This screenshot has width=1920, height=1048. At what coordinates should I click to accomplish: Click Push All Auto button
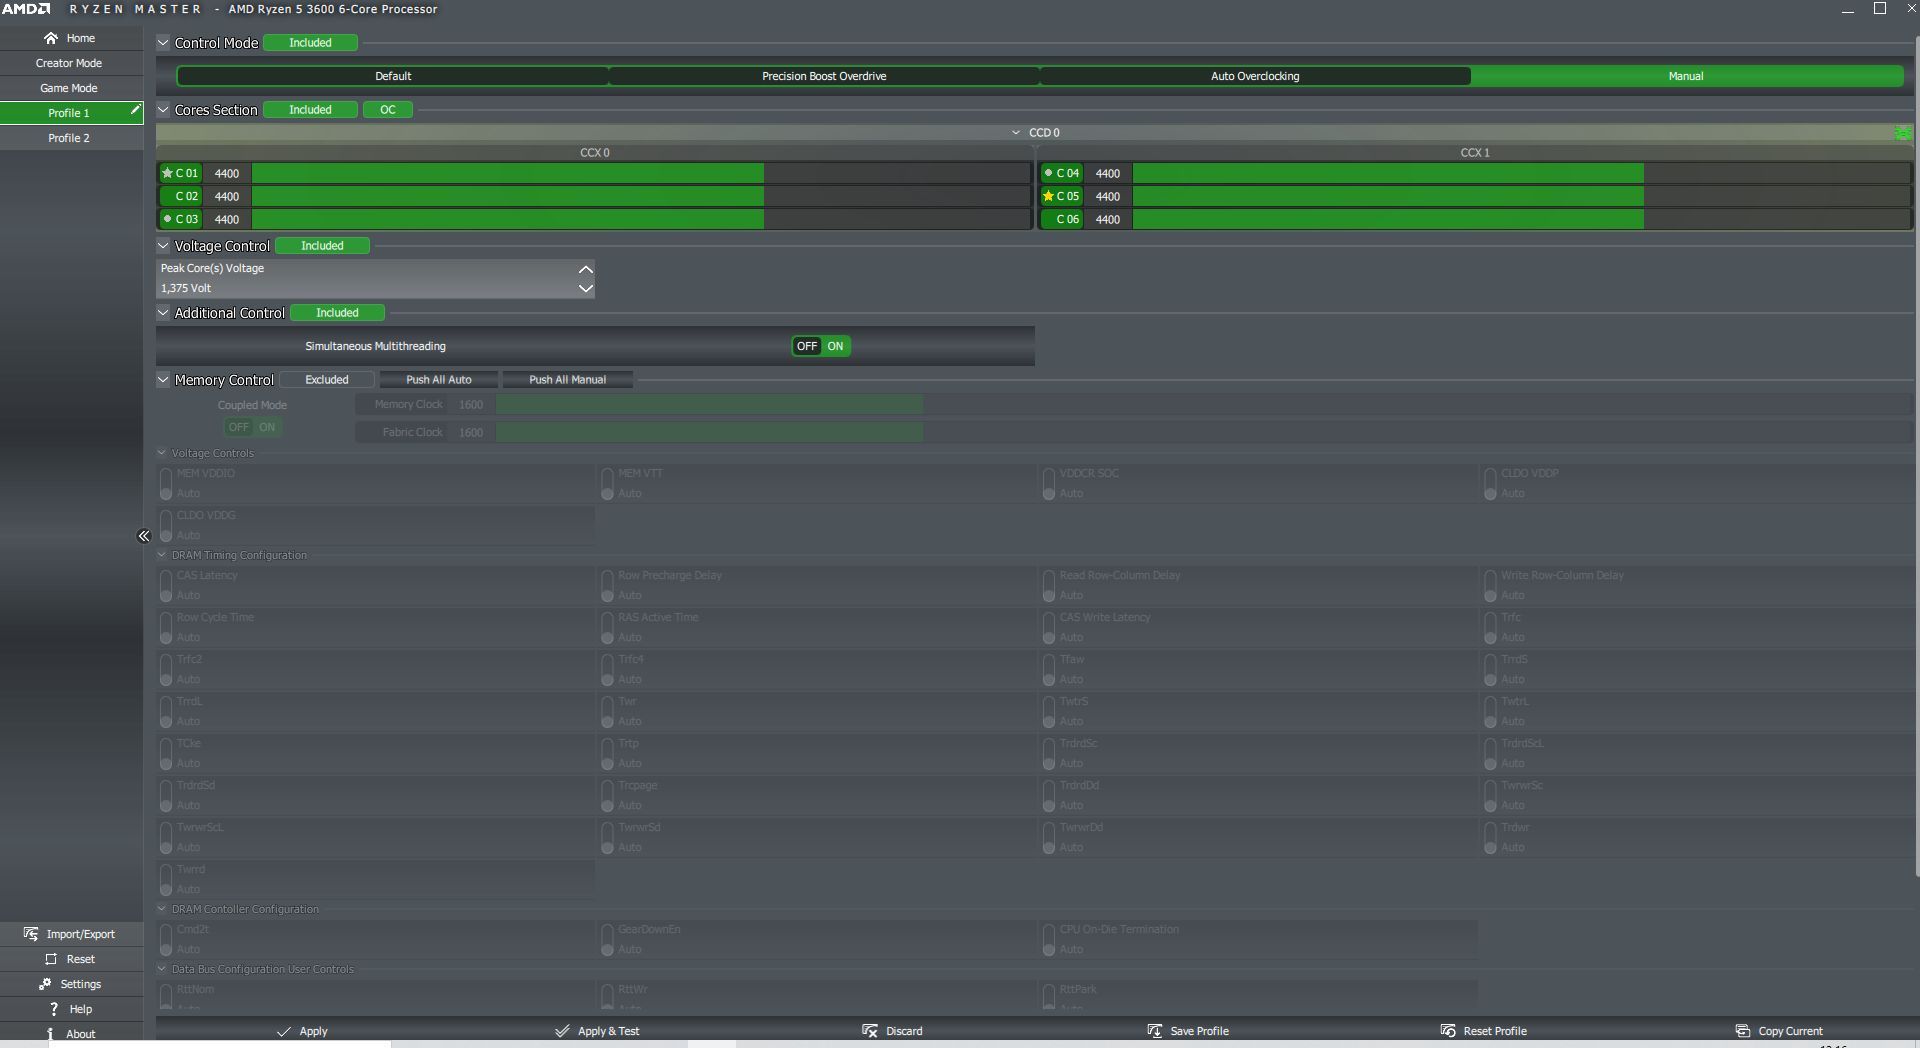[439, 380]
